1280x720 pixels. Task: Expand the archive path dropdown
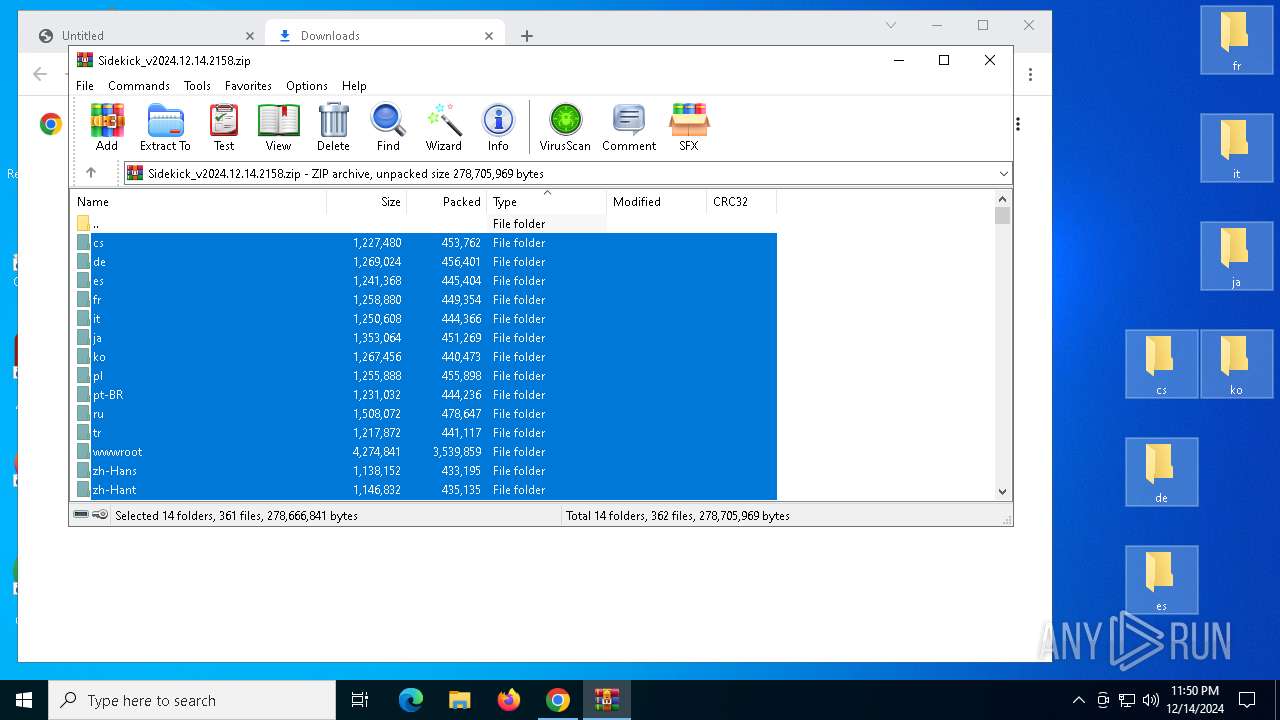1003,174
